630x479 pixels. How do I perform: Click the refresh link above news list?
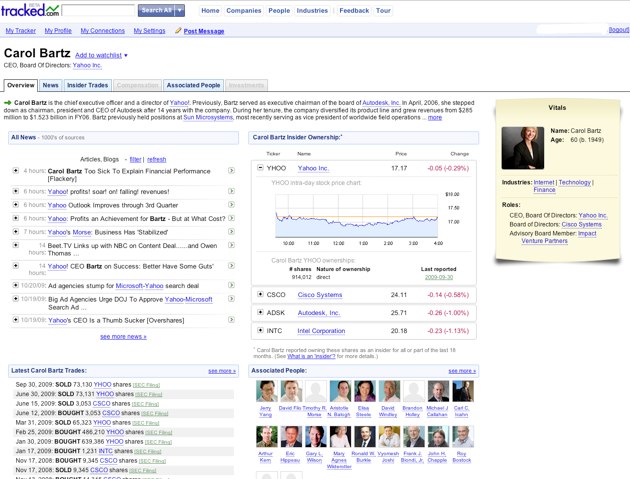tap(156, 159)
